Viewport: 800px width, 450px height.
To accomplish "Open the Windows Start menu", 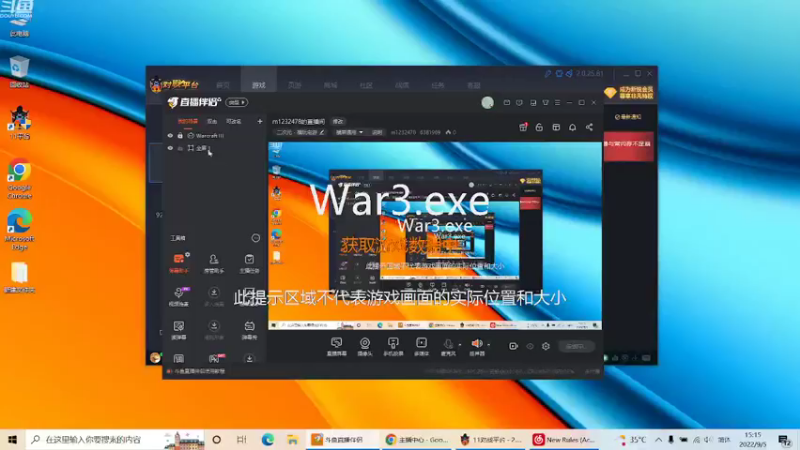I will [13, 440].
